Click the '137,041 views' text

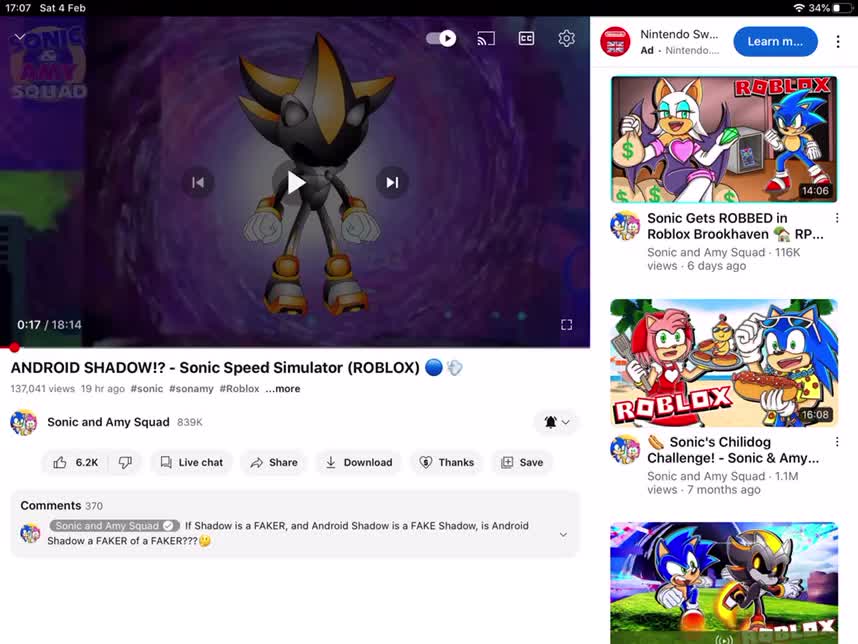[x=43, y=388]
